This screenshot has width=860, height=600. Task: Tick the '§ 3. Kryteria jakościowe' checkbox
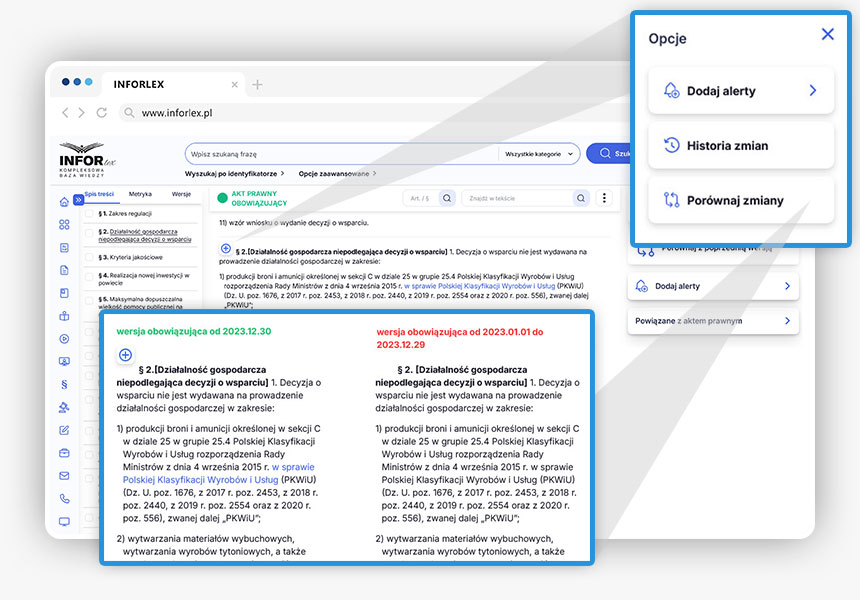[x=89, y=257]
